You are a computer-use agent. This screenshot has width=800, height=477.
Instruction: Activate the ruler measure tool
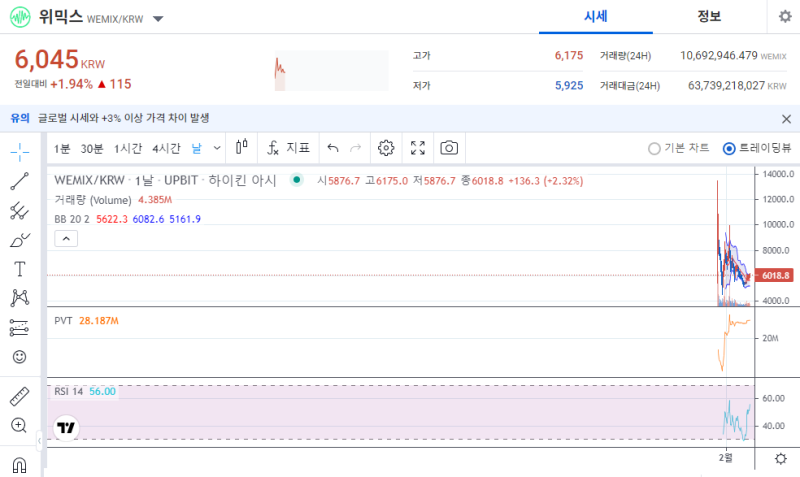tap(19, 396)
